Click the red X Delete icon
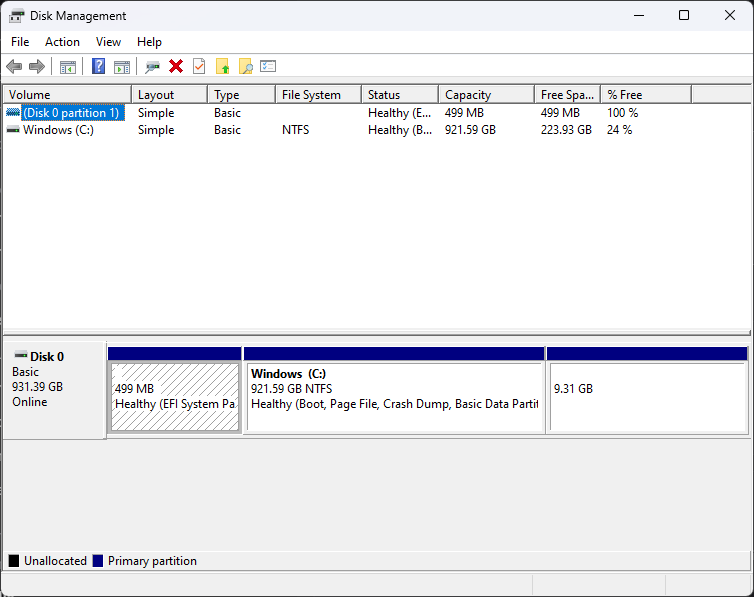This screenshot has height=597, width=754. (176, 66)
